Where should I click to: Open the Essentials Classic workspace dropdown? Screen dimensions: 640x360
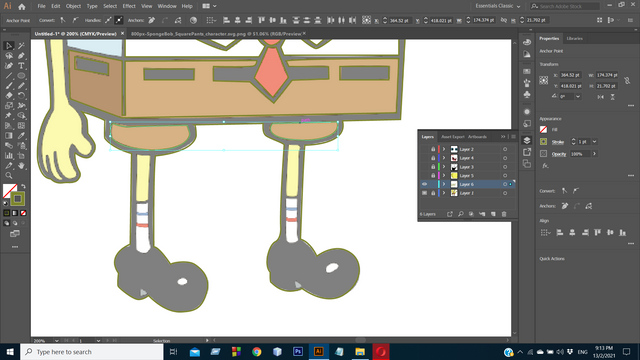(x=498, y=6)
